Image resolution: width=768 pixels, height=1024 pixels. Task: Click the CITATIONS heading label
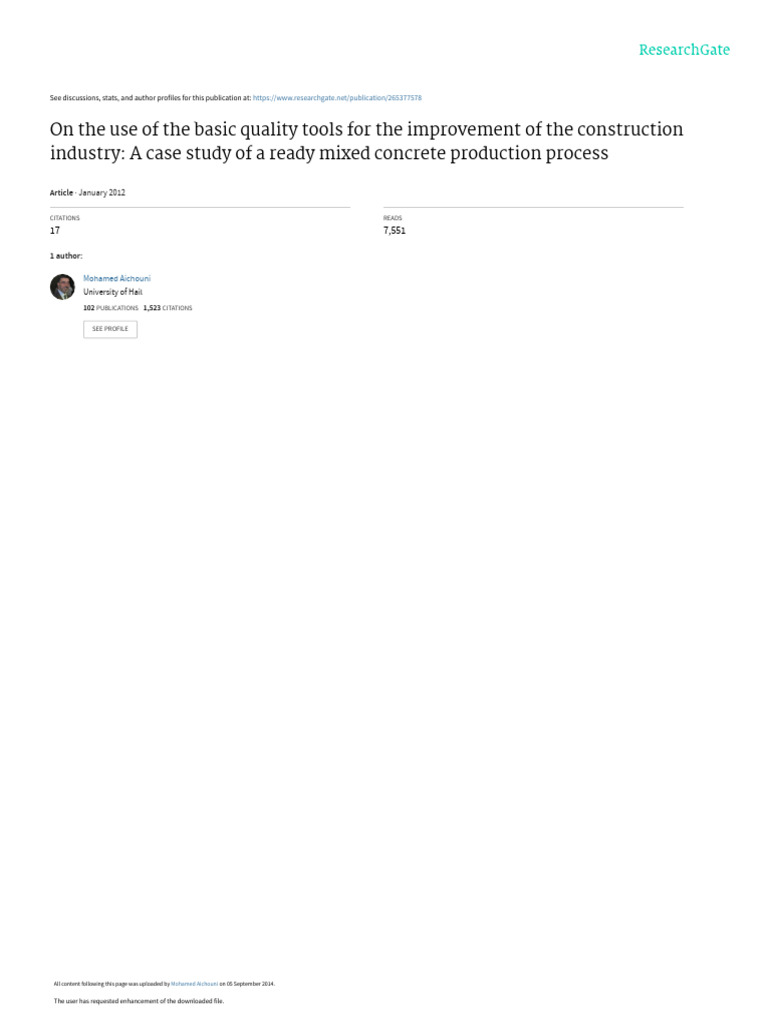click(x=65, y=218)
